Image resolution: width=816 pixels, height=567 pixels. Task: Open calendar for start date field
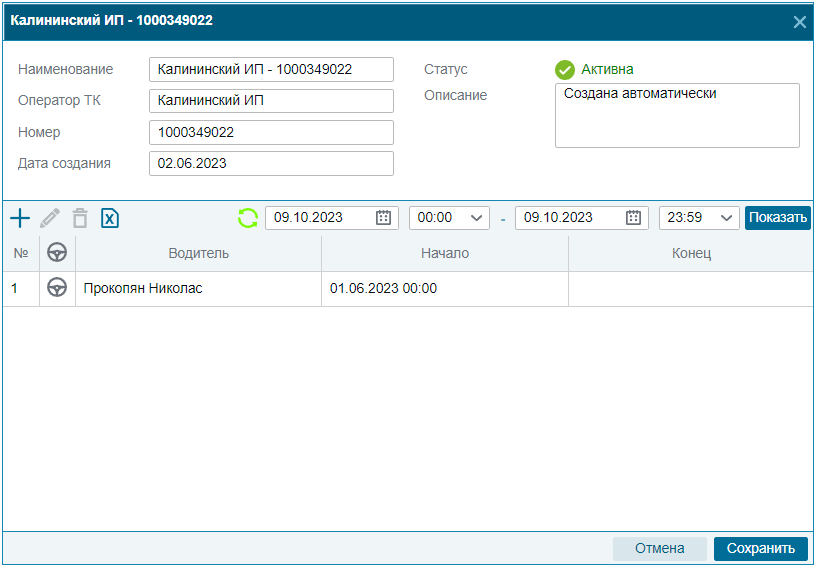383,218
